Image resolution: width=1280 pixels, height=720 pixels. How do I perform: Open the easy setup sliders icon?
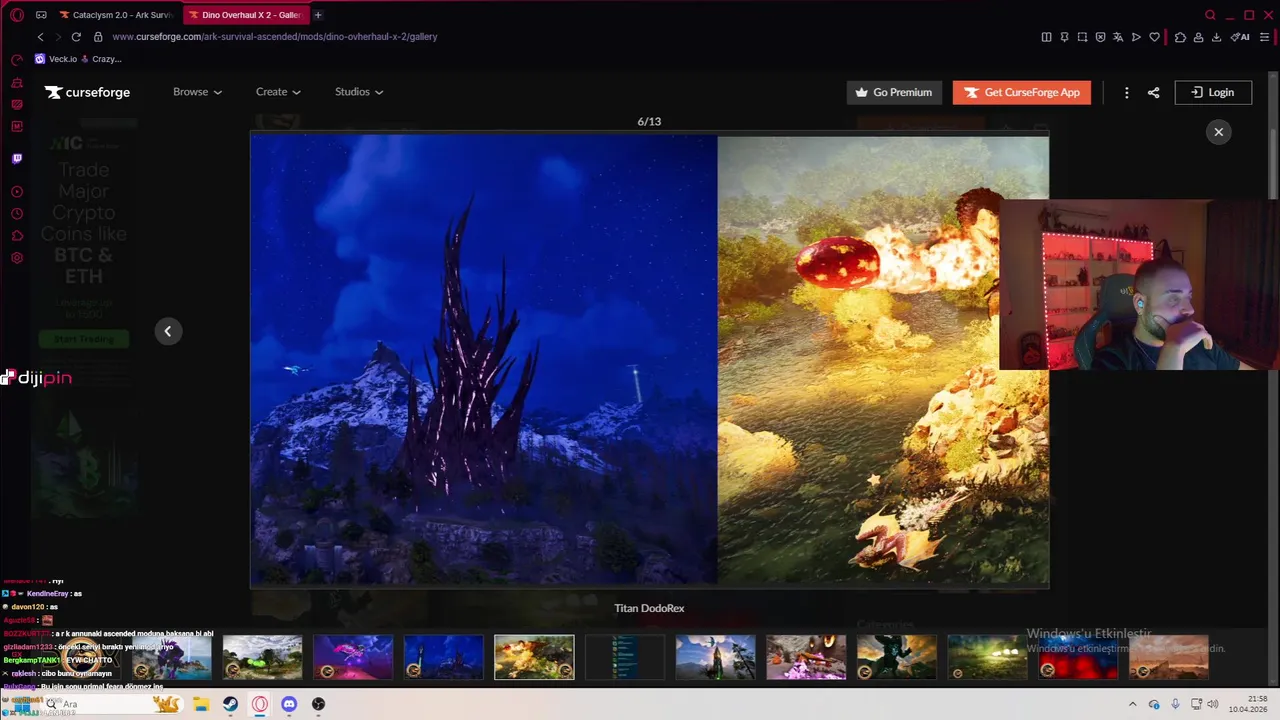coord(1265,37)
